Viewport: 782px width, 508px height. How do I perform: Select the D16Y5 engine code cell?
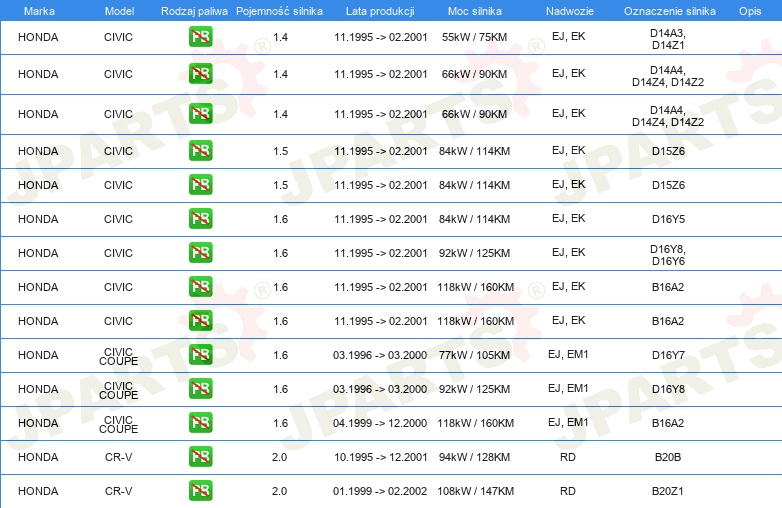[668, 219]
